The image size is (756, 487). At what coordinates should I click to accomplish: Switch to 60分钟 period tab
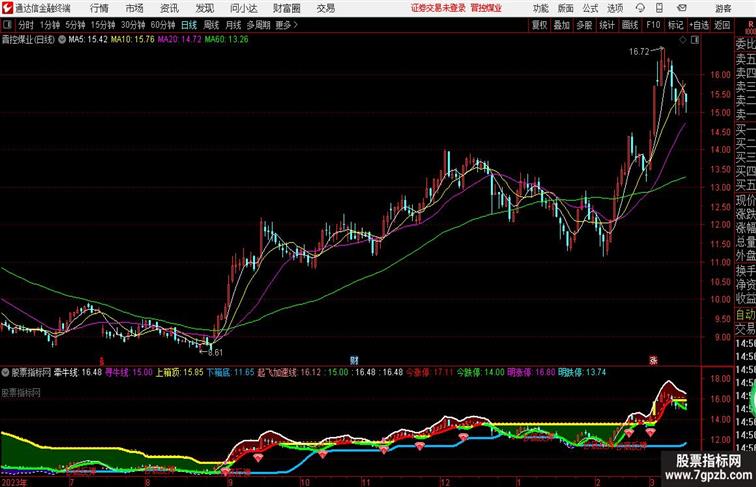click(163, 25)
